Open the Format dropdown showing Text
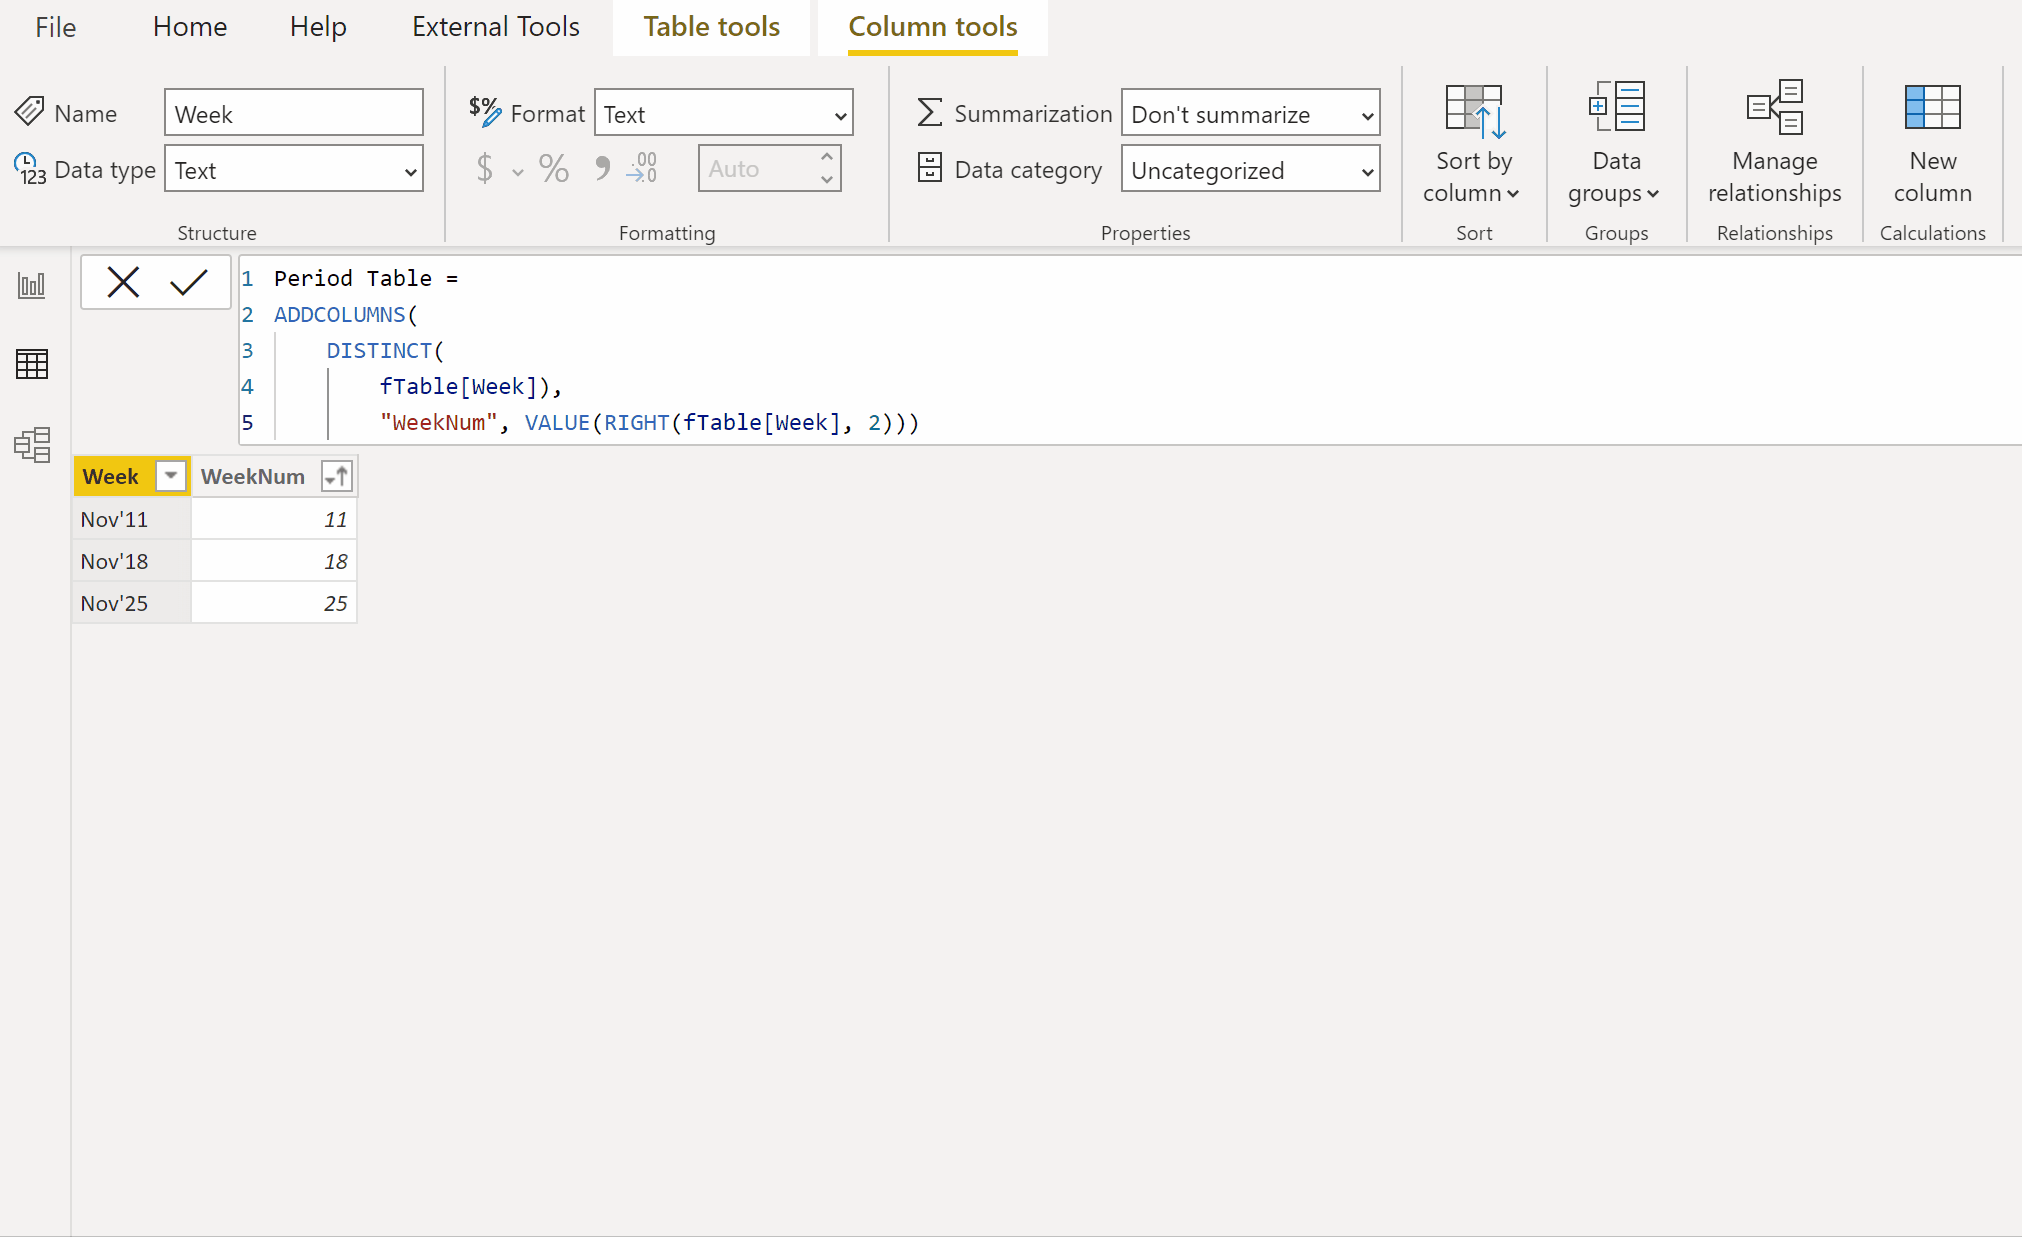This screenshot has width=2022, height=1237. (723, 113)
